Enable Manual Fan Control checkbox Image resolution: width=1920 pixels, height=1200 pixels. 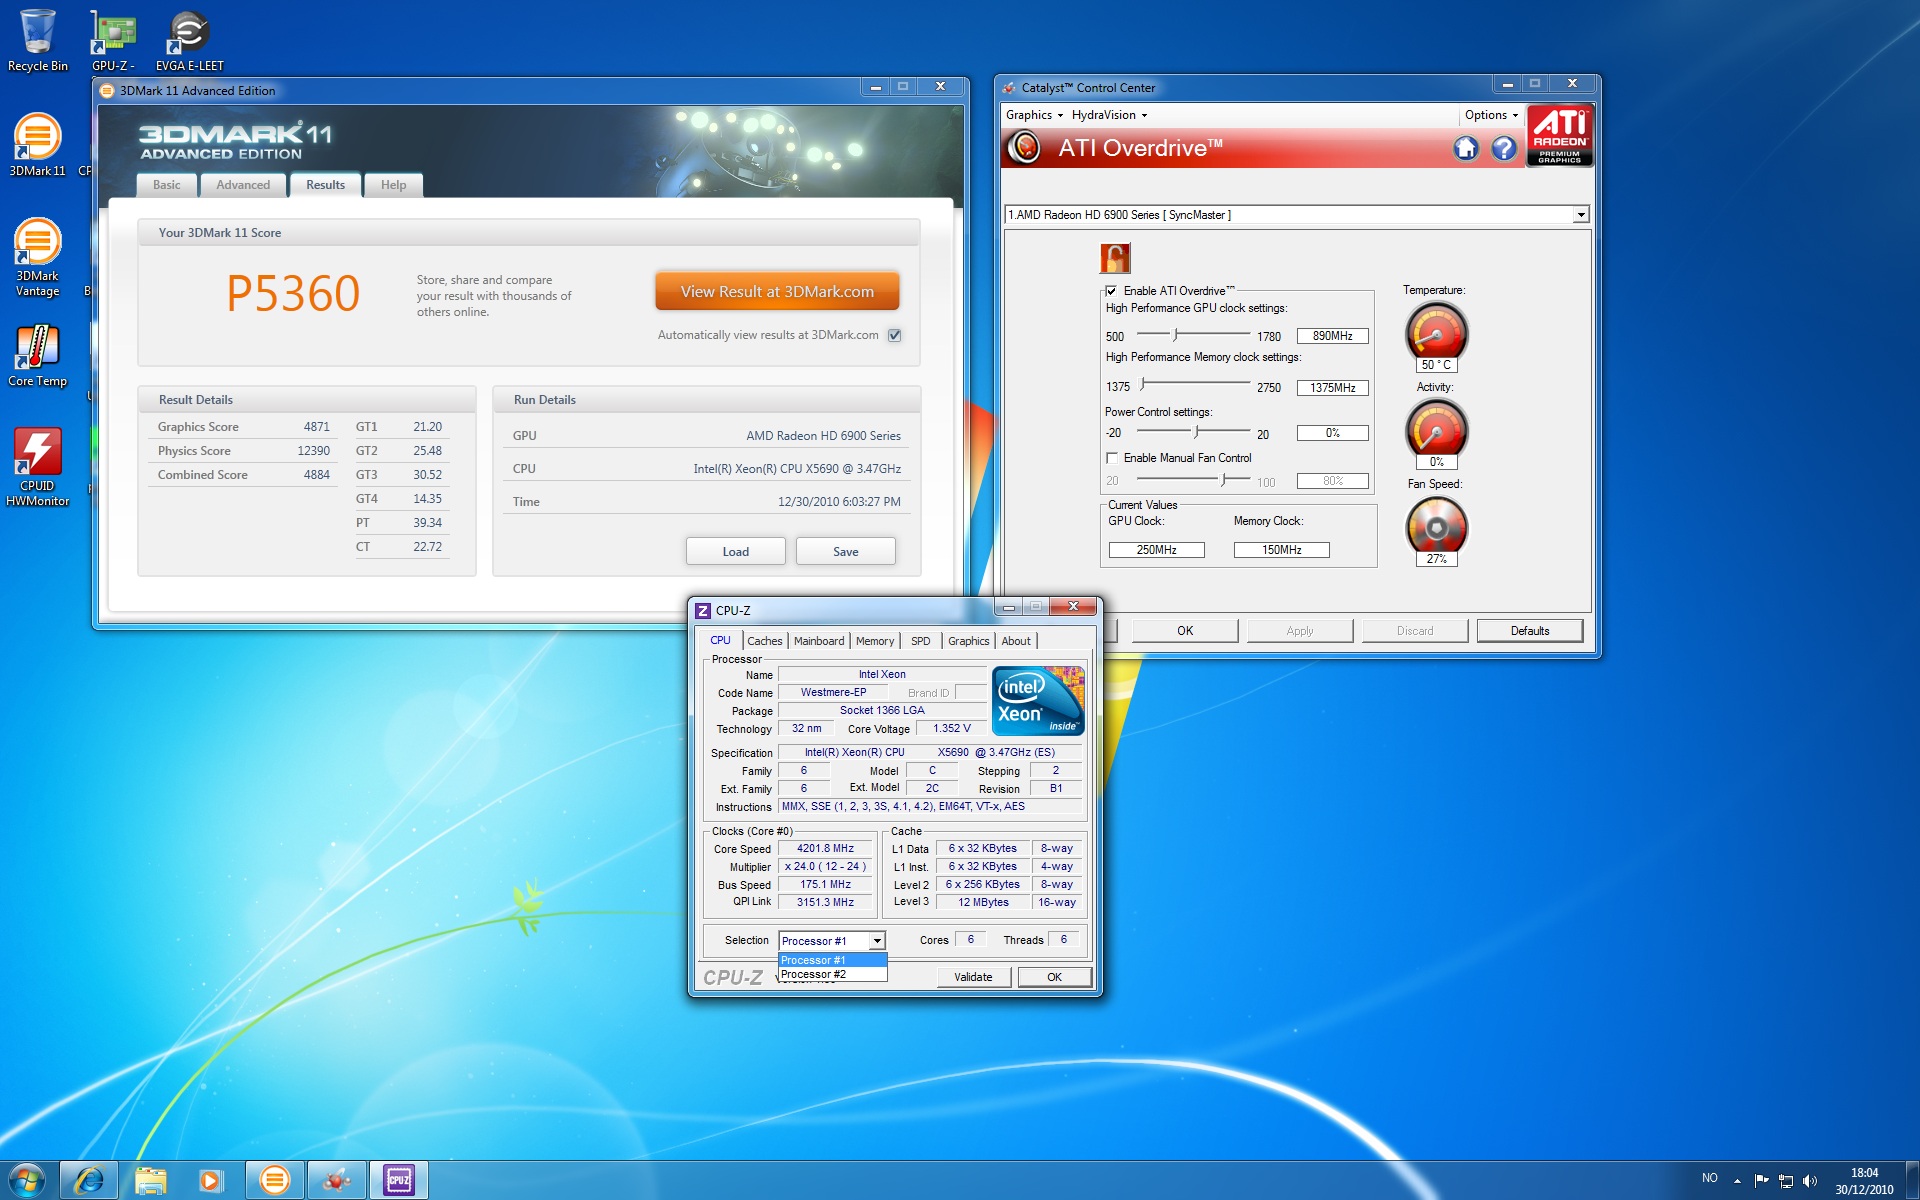click(x=1111, y=458)
